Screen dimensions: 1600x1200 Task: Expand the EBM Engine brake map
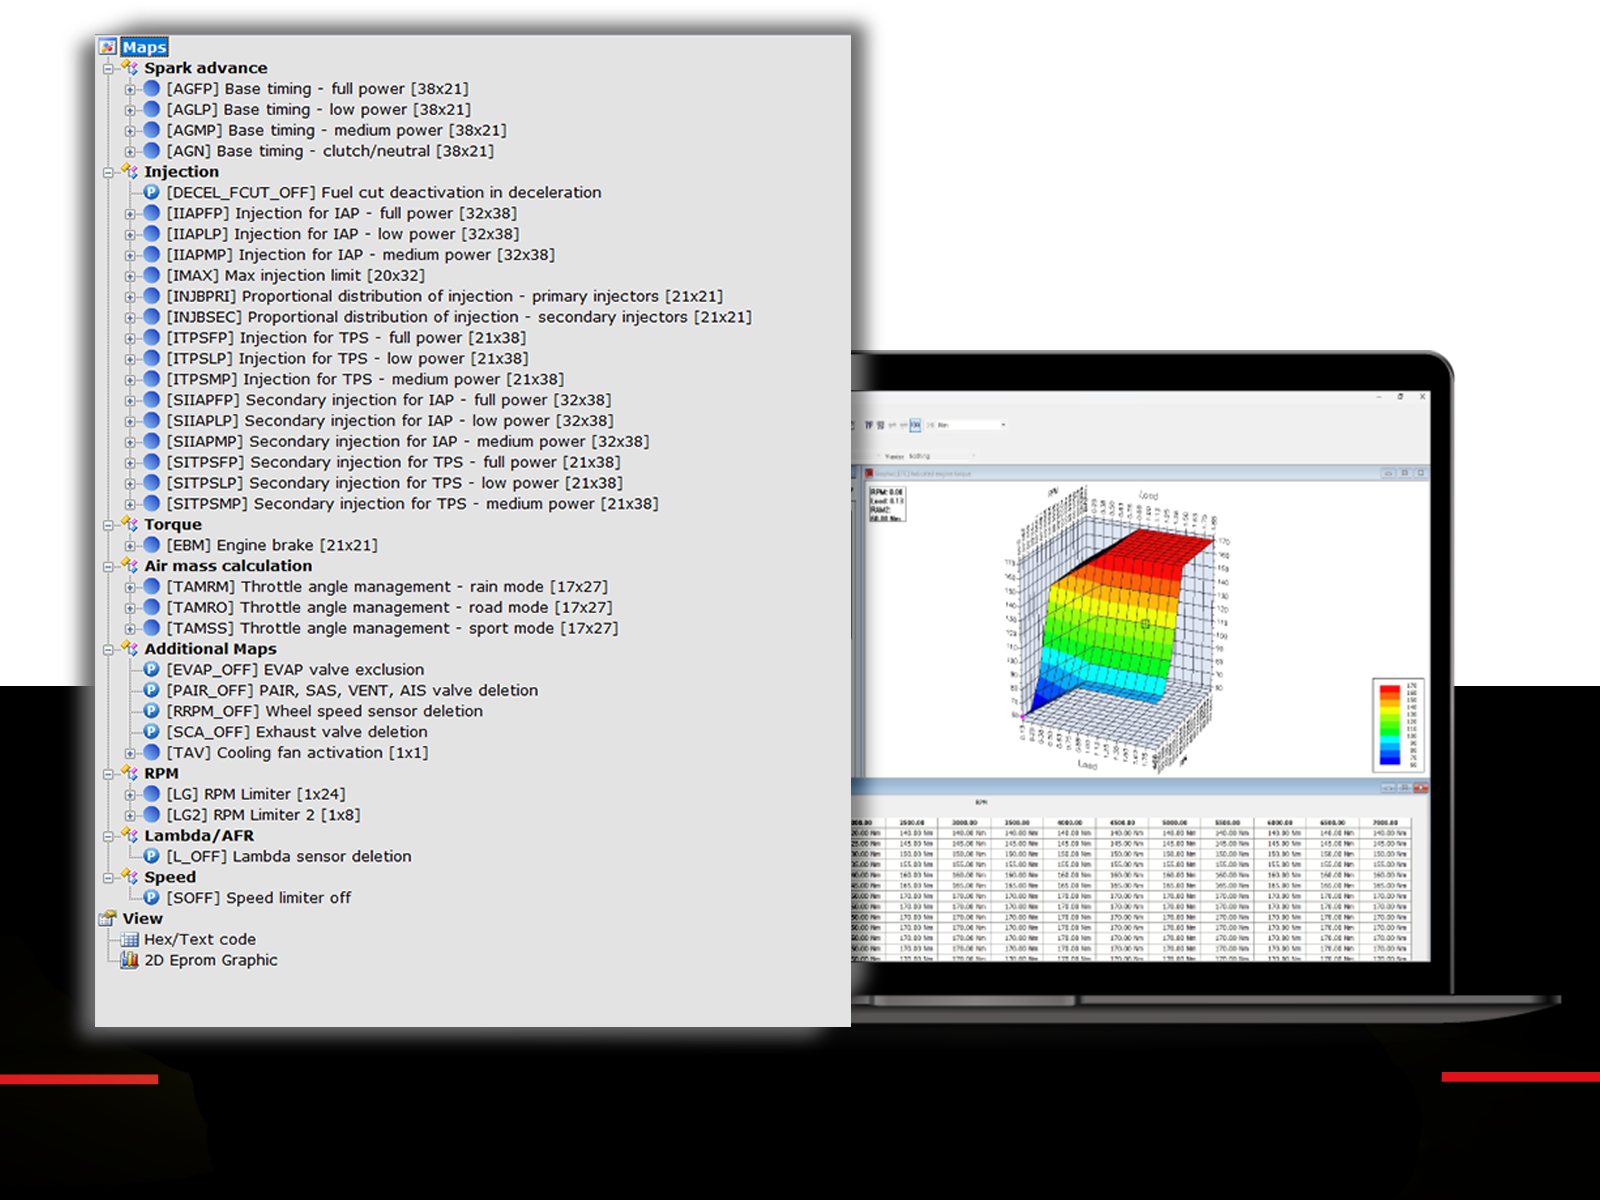[130, 546]
